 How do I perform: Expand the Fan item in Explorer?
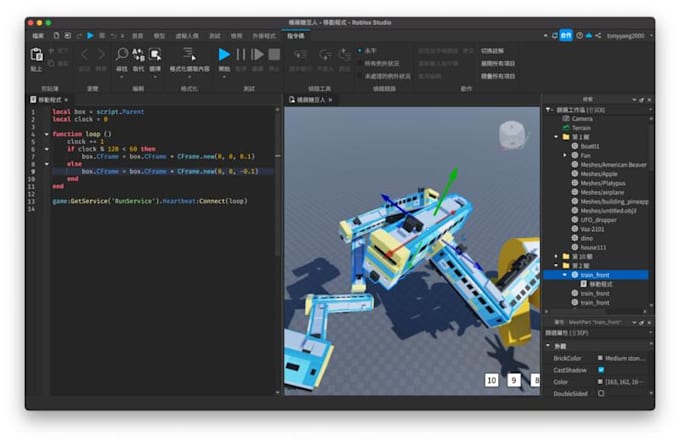click(565, 155)
